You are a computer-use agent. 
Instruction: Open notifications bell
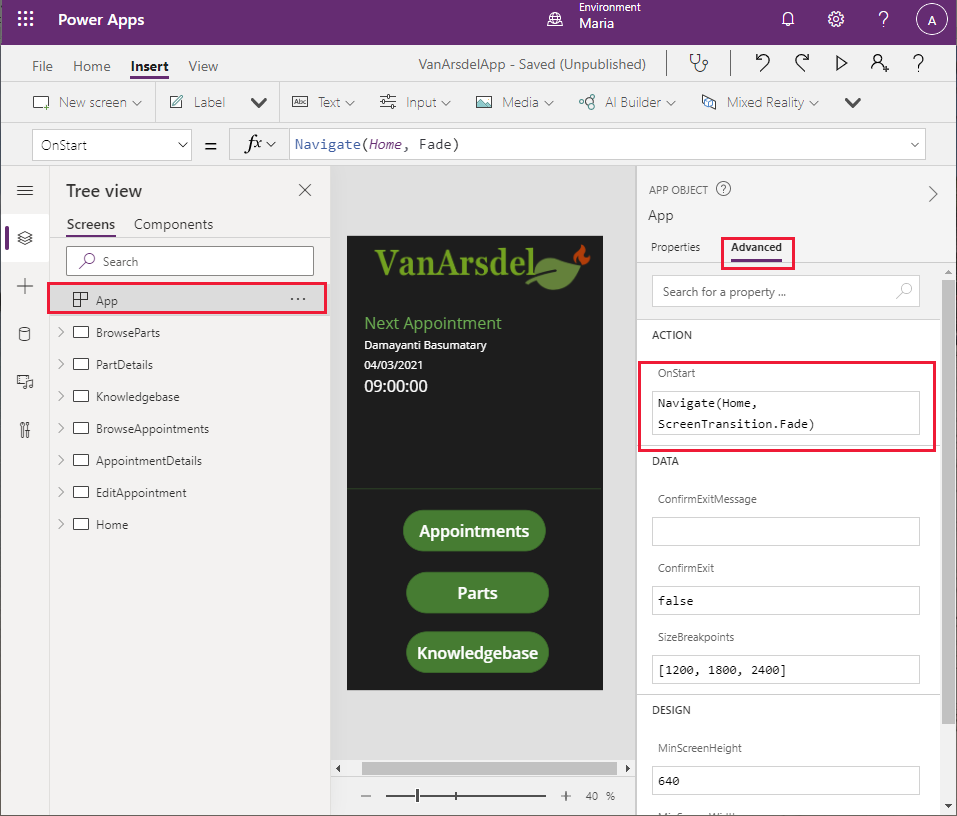point(788,19)
